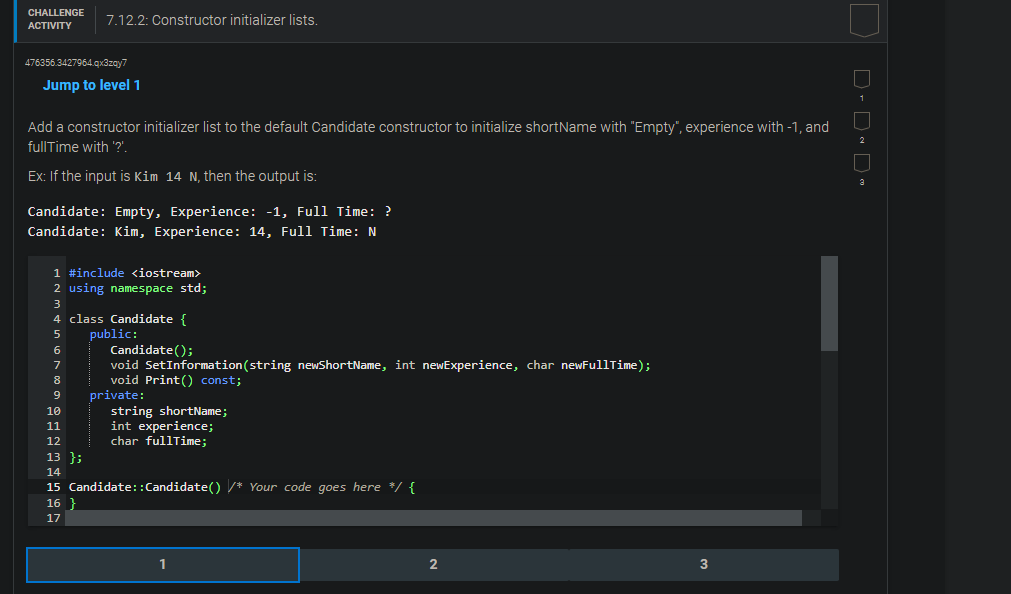Click the 'char fullTime;' line
1011x594 pixels.
click(159, 441)
